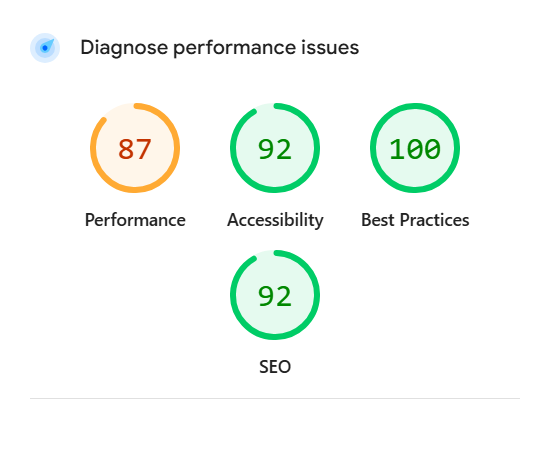544x459 pixels.
Task: Select the Accessibility category label
Action: point(275,220)
